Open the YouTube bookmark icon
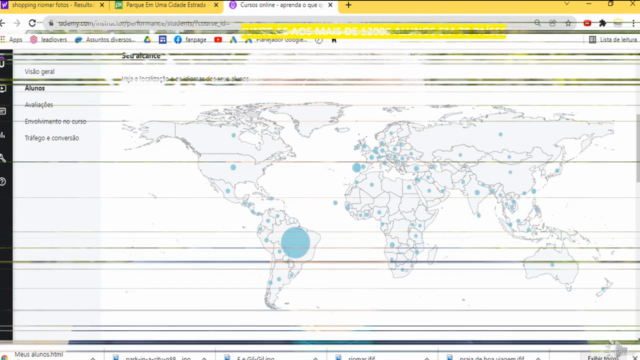640x360 pixels. tap(218, 40)
